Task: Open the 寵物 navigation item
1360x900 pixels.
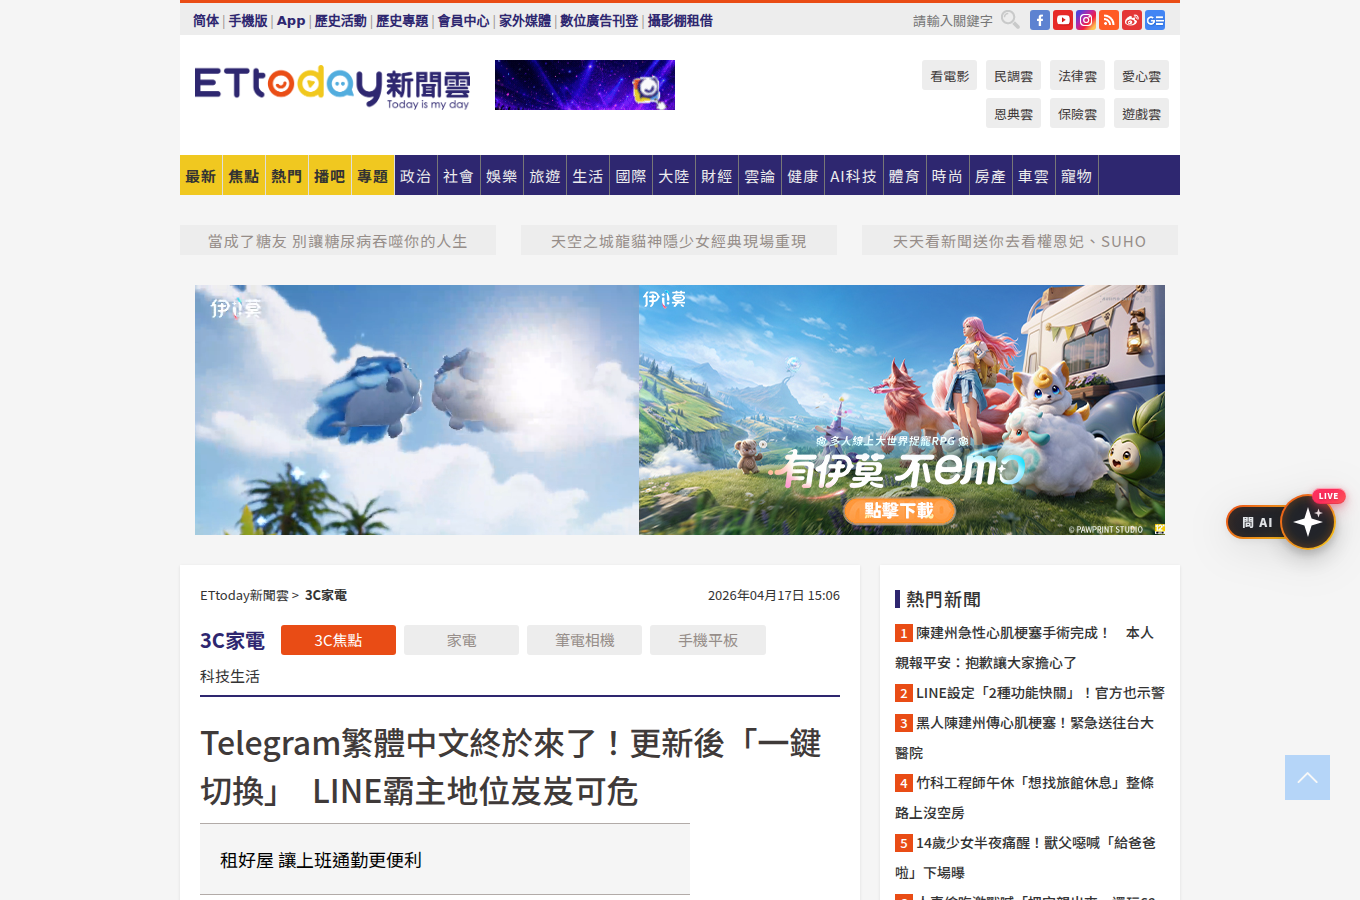Action: (1076, 176)
